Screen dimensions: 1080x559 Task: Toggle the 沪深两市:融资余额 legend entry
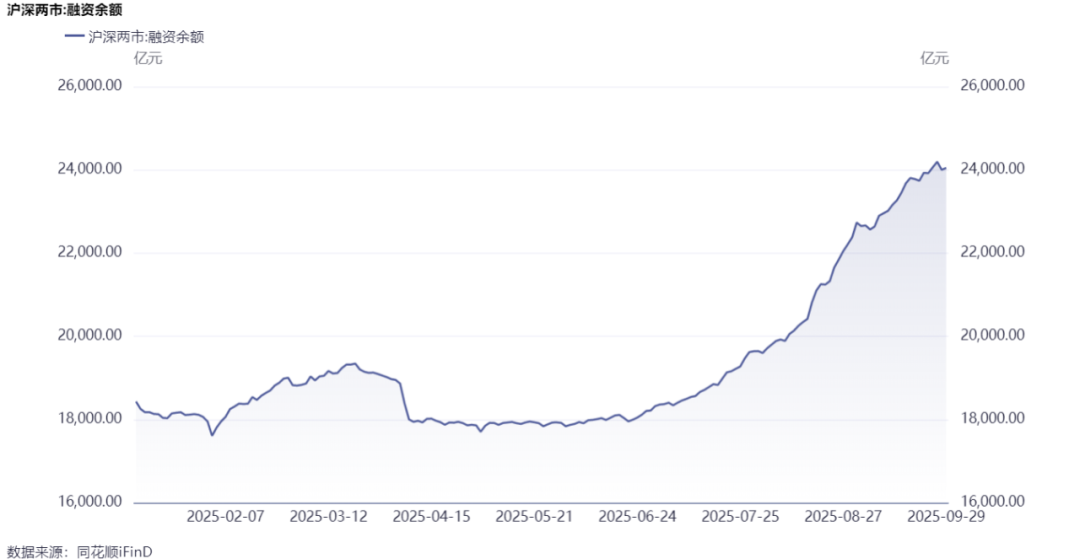coord(134,37)
